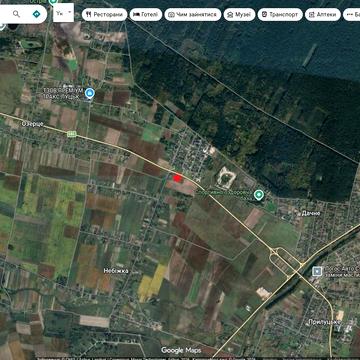The width and height of the screenshot is (360, 360).
Task: Click the Дачне village label
Action: [x=311, y=213]
